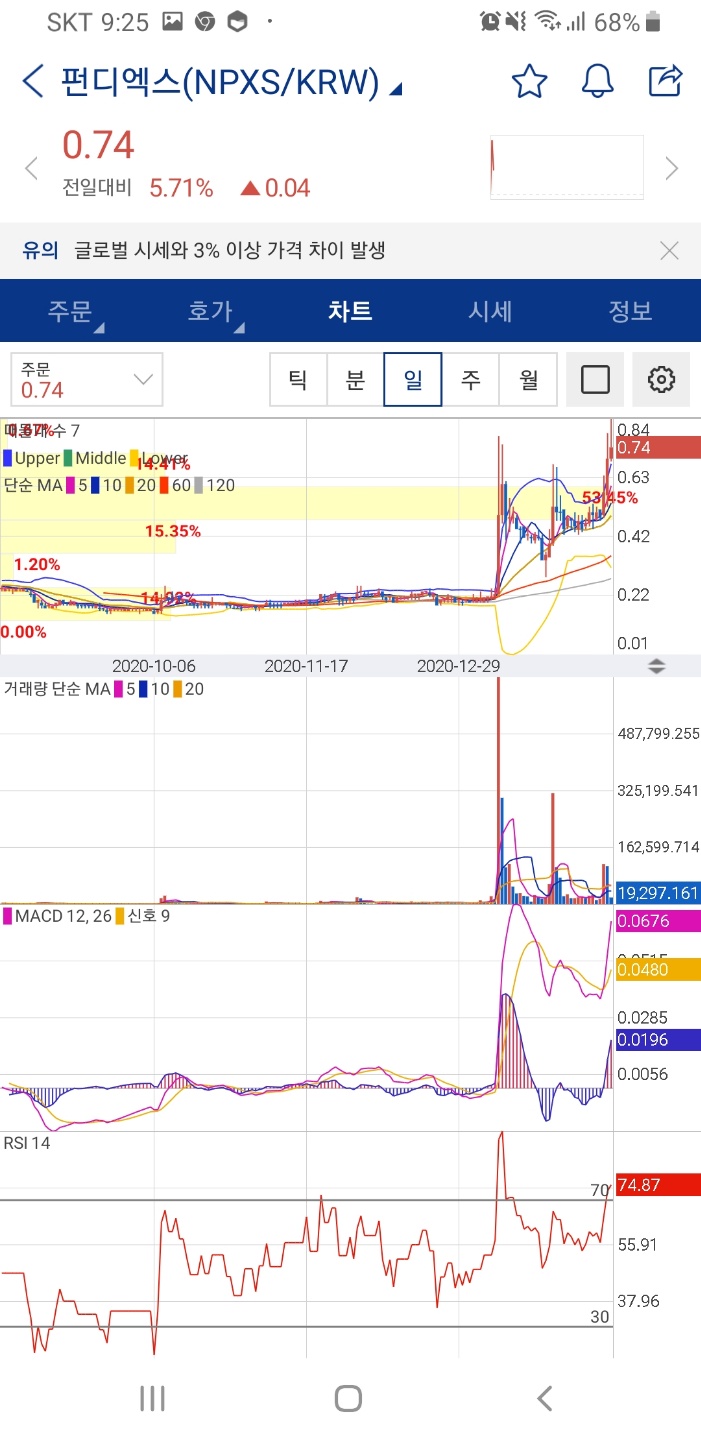Toggle fullscreen chart square button
This screenshot has height=1440, width=701.
595,380
